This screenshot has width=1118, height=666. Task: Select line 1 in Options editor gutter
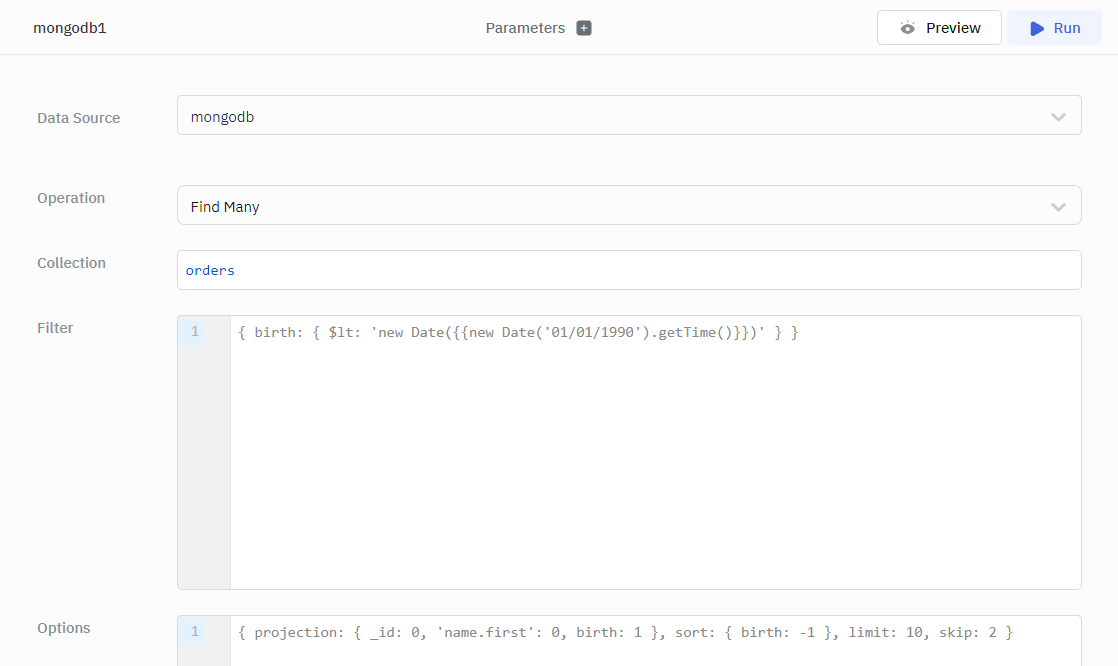[195, 632]
